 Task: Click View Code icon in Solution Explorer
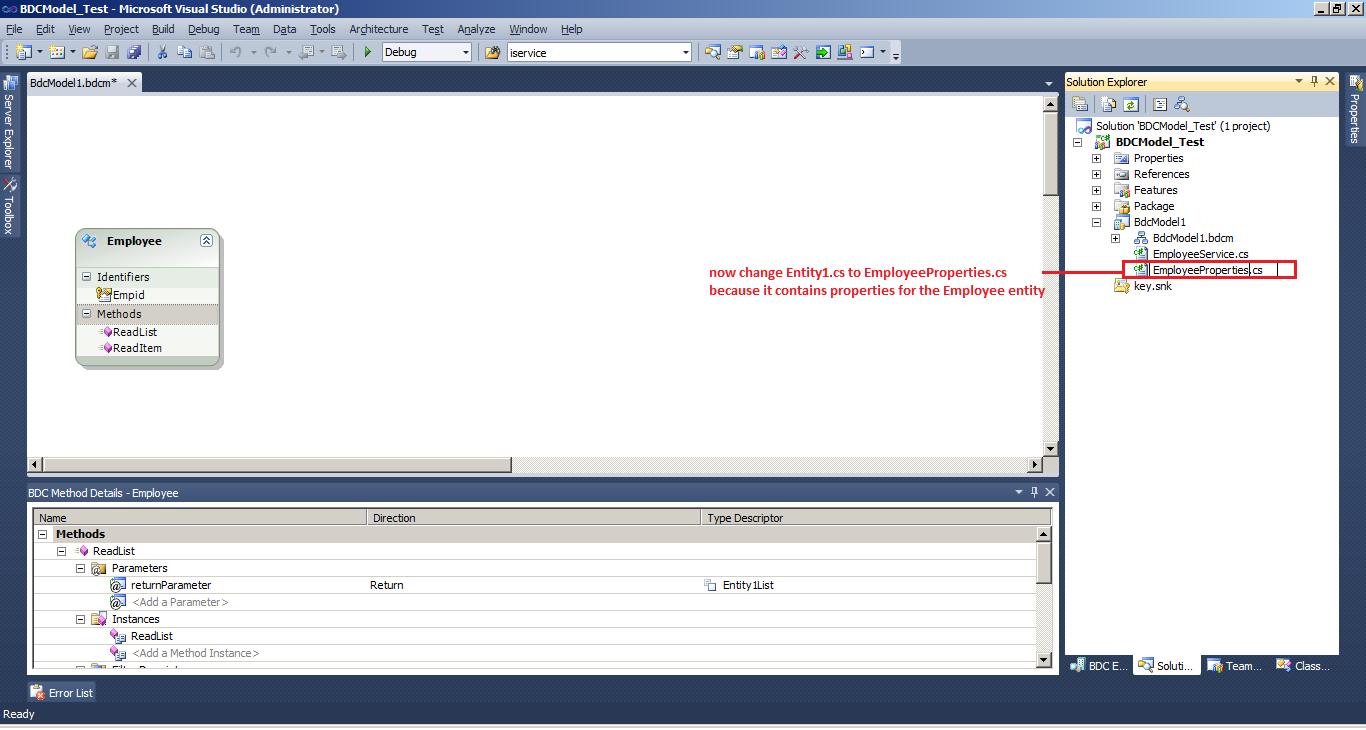1160,104
